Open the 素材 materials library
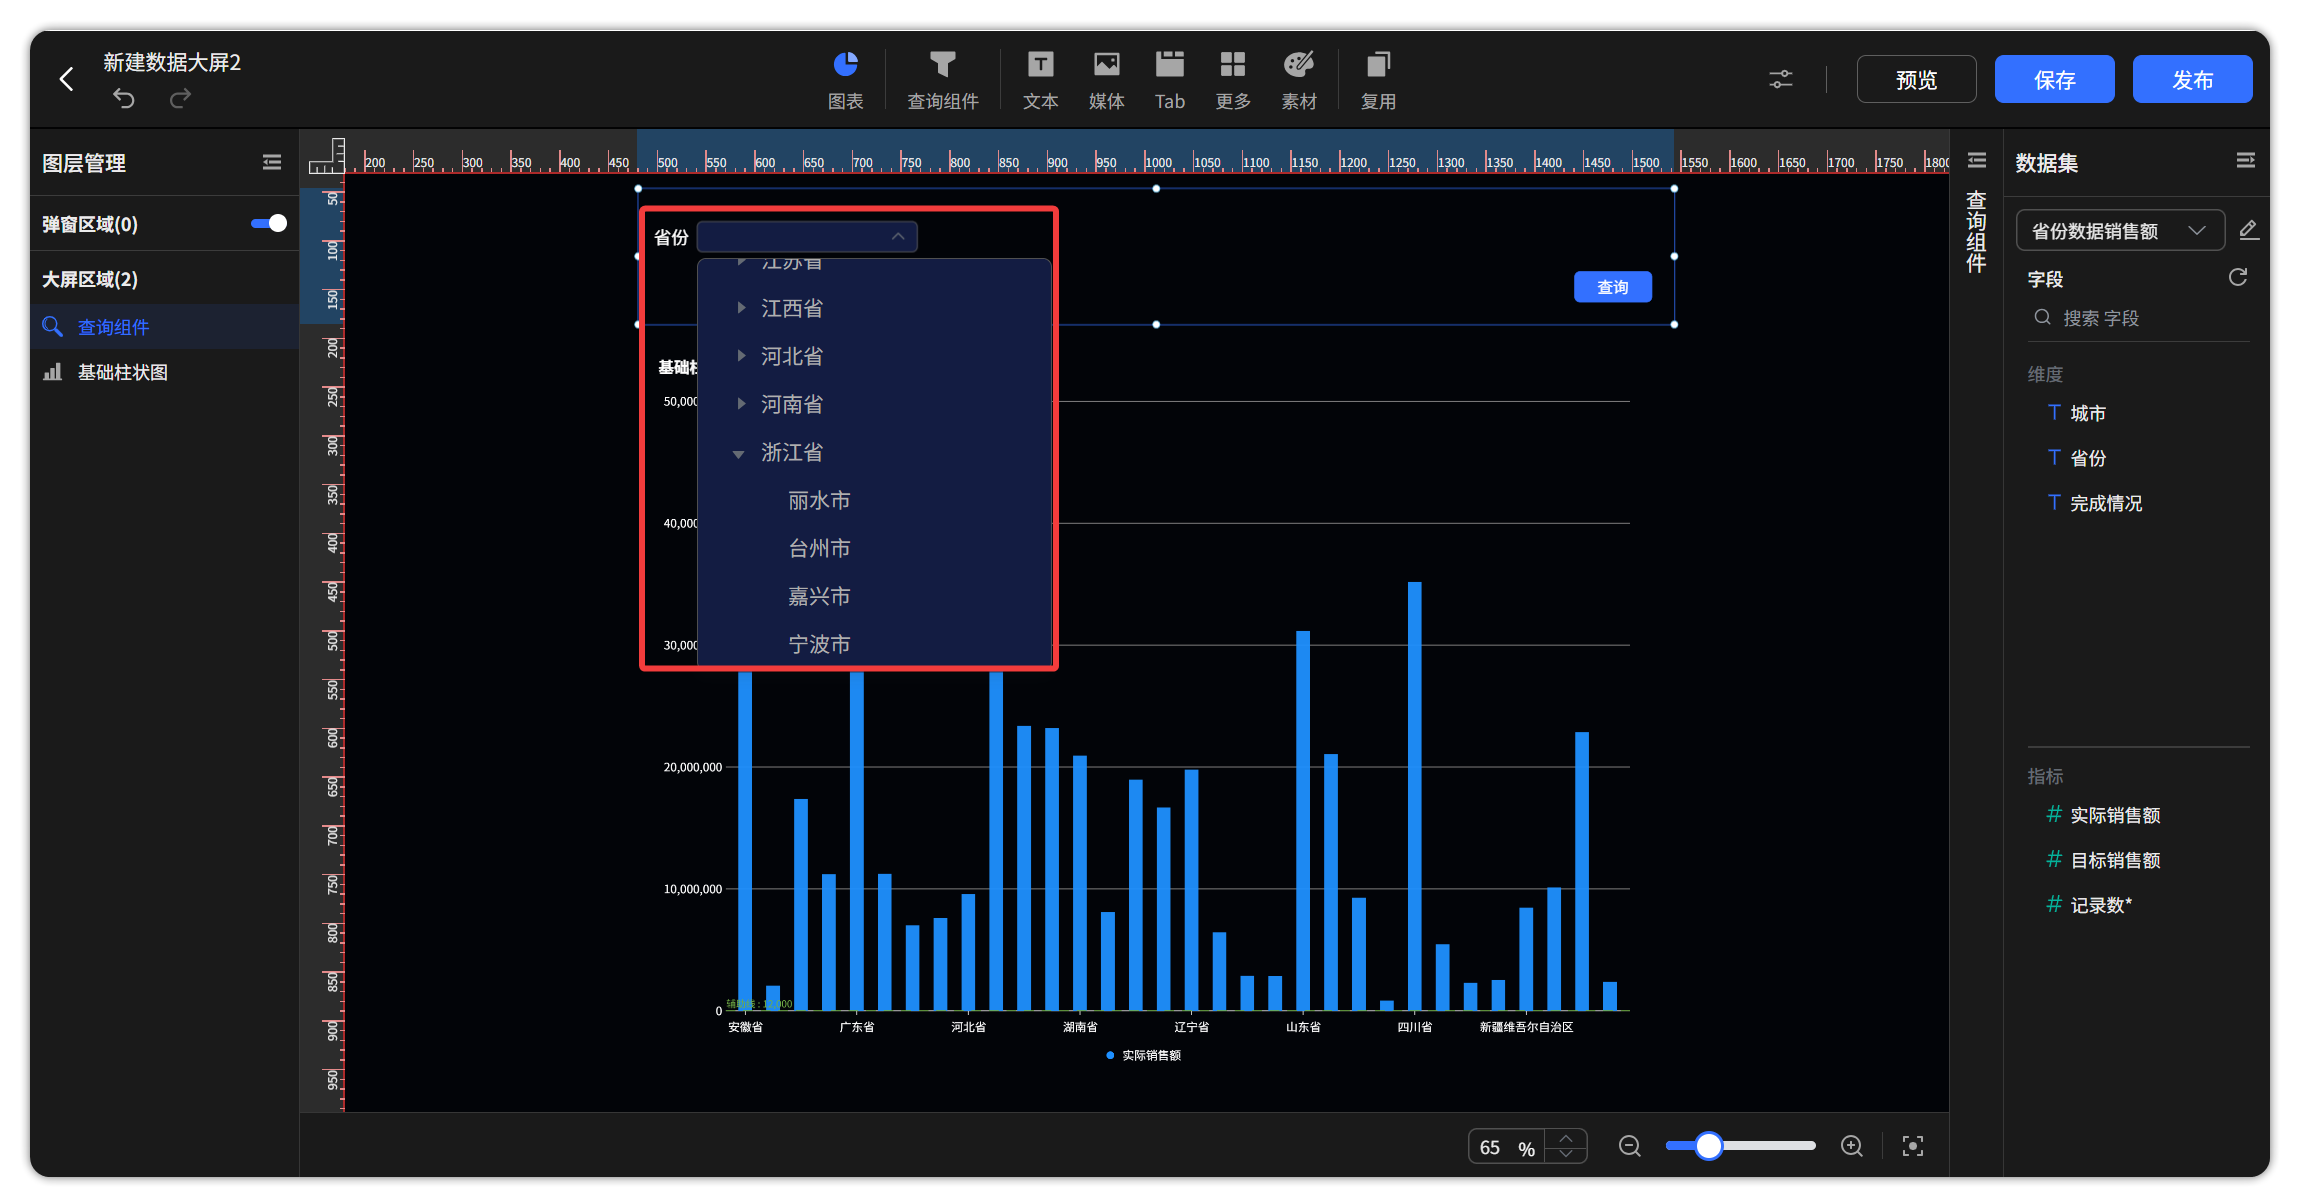This screenshot has height=1197, width=2300. coord(1299,80)
